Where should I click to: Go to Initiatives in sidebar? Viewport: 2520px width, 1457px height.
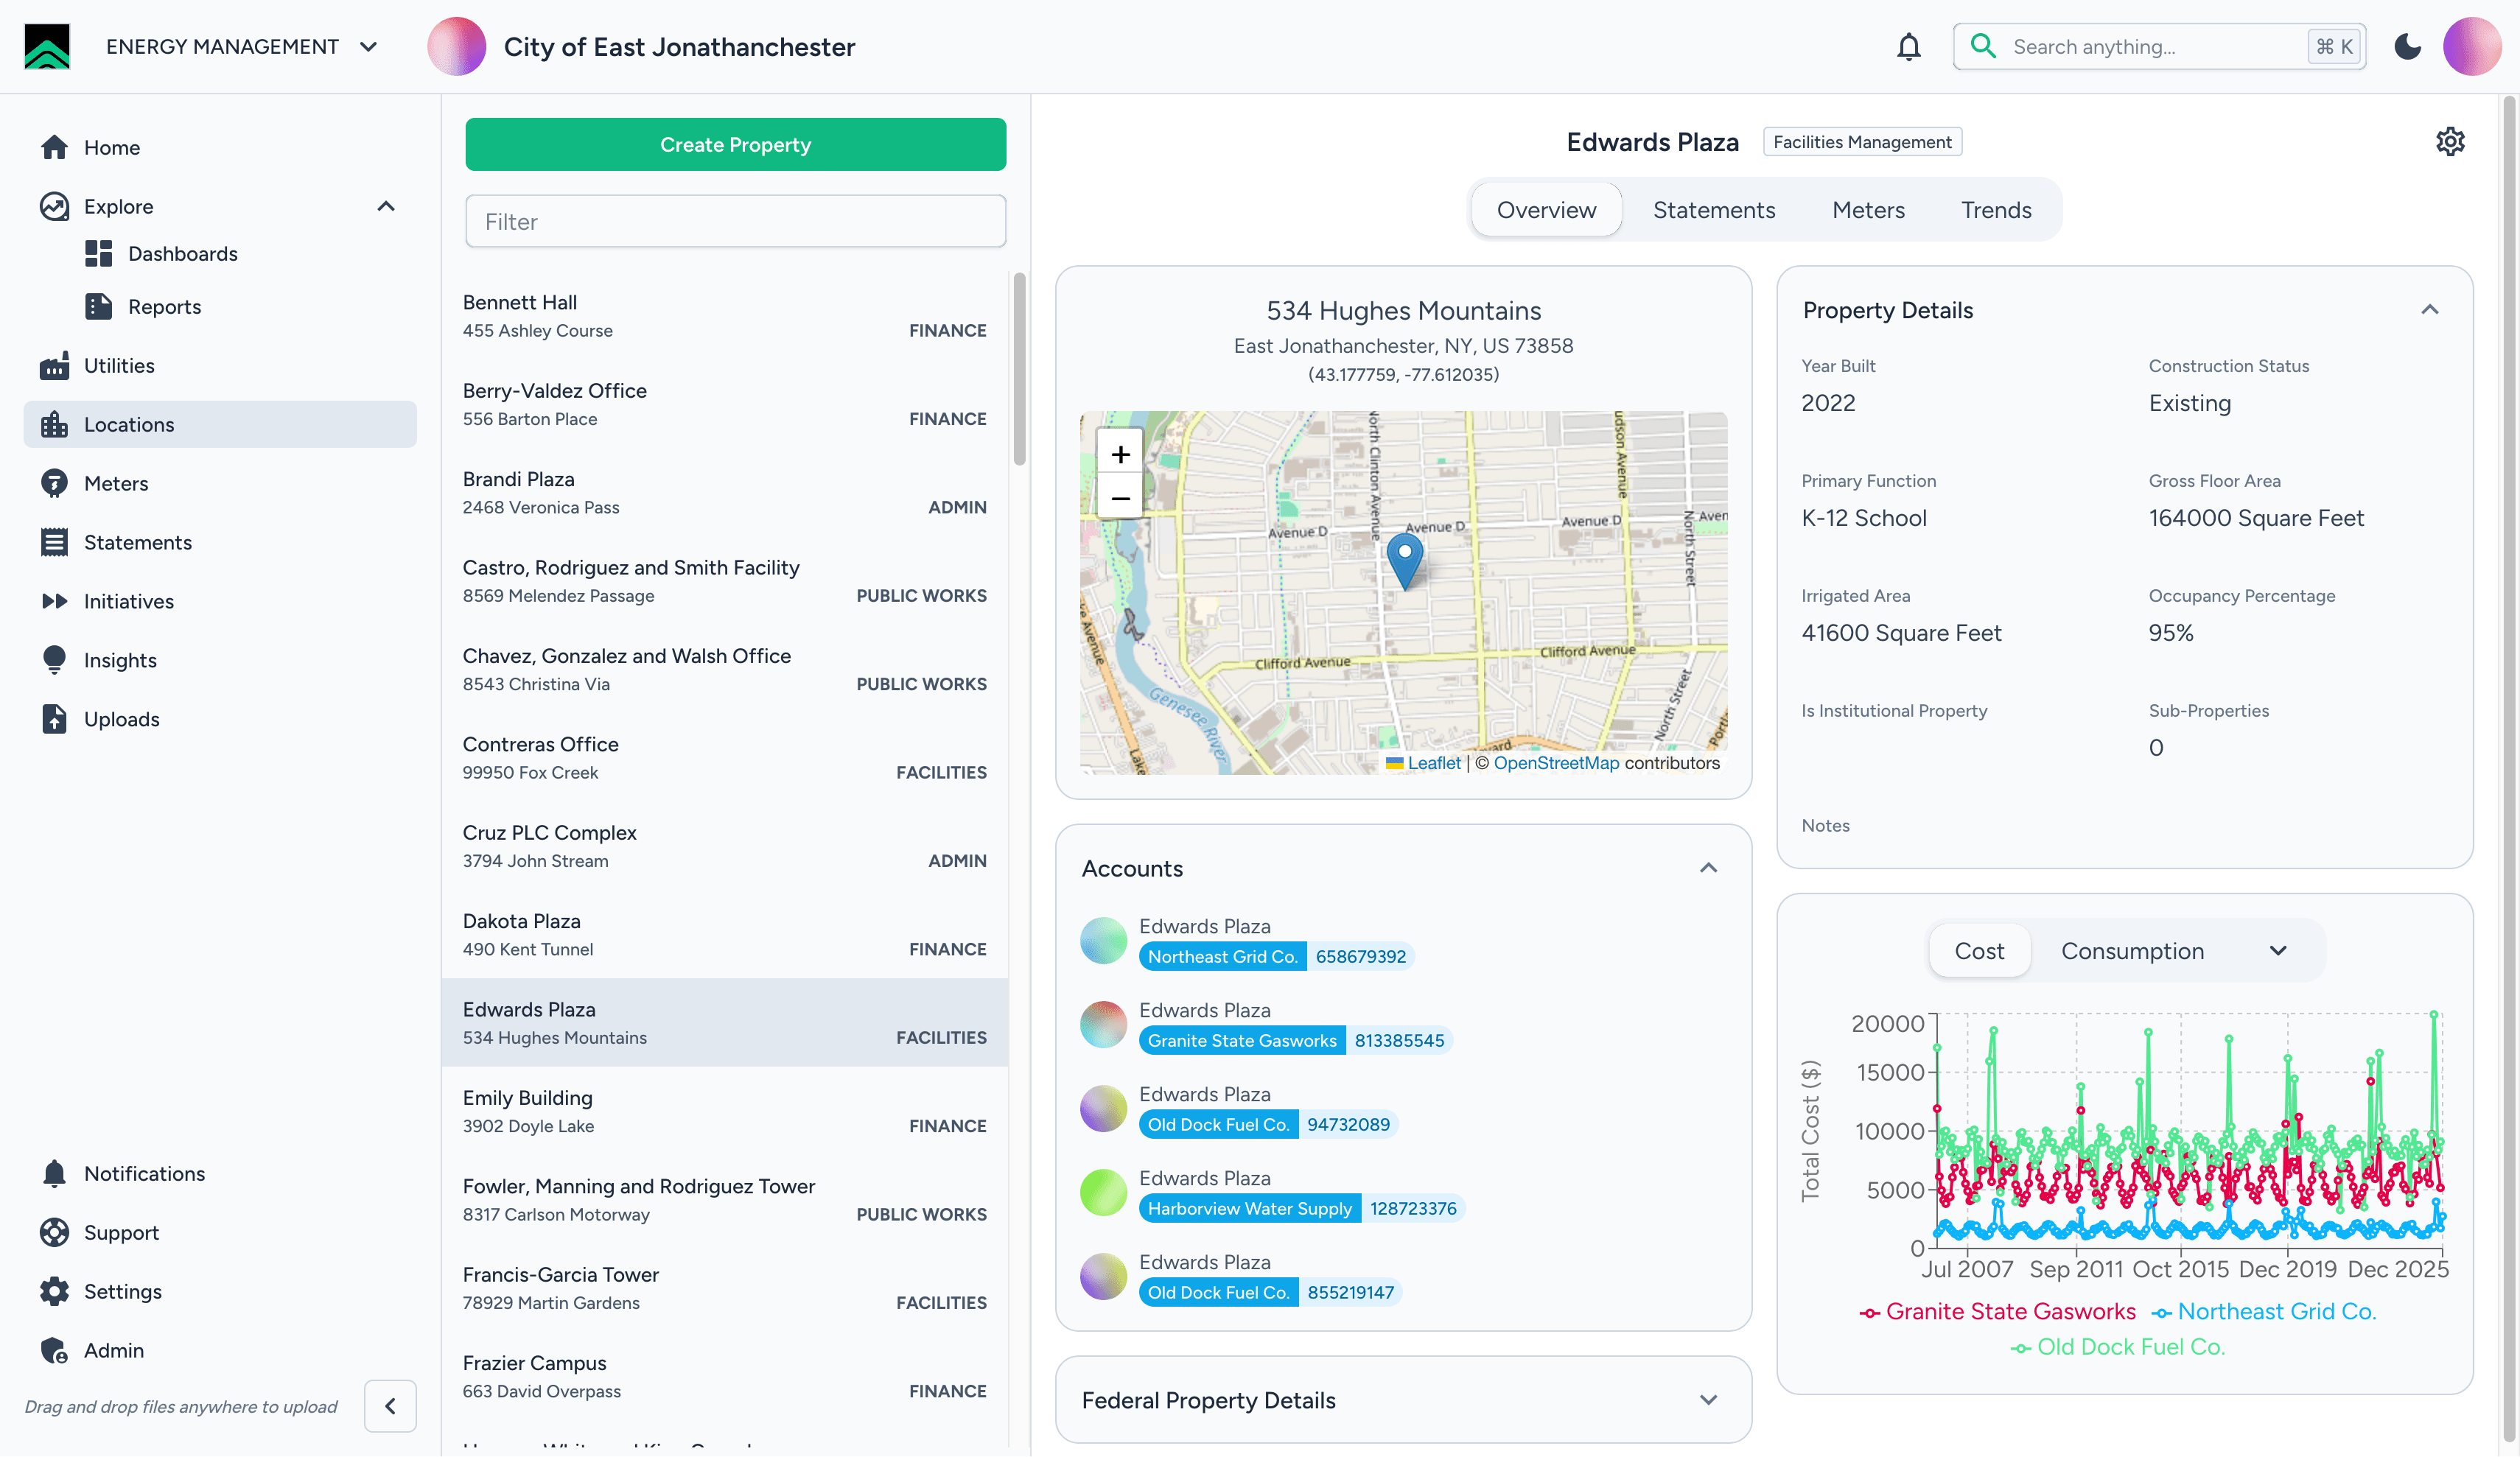tap(128, 601)
